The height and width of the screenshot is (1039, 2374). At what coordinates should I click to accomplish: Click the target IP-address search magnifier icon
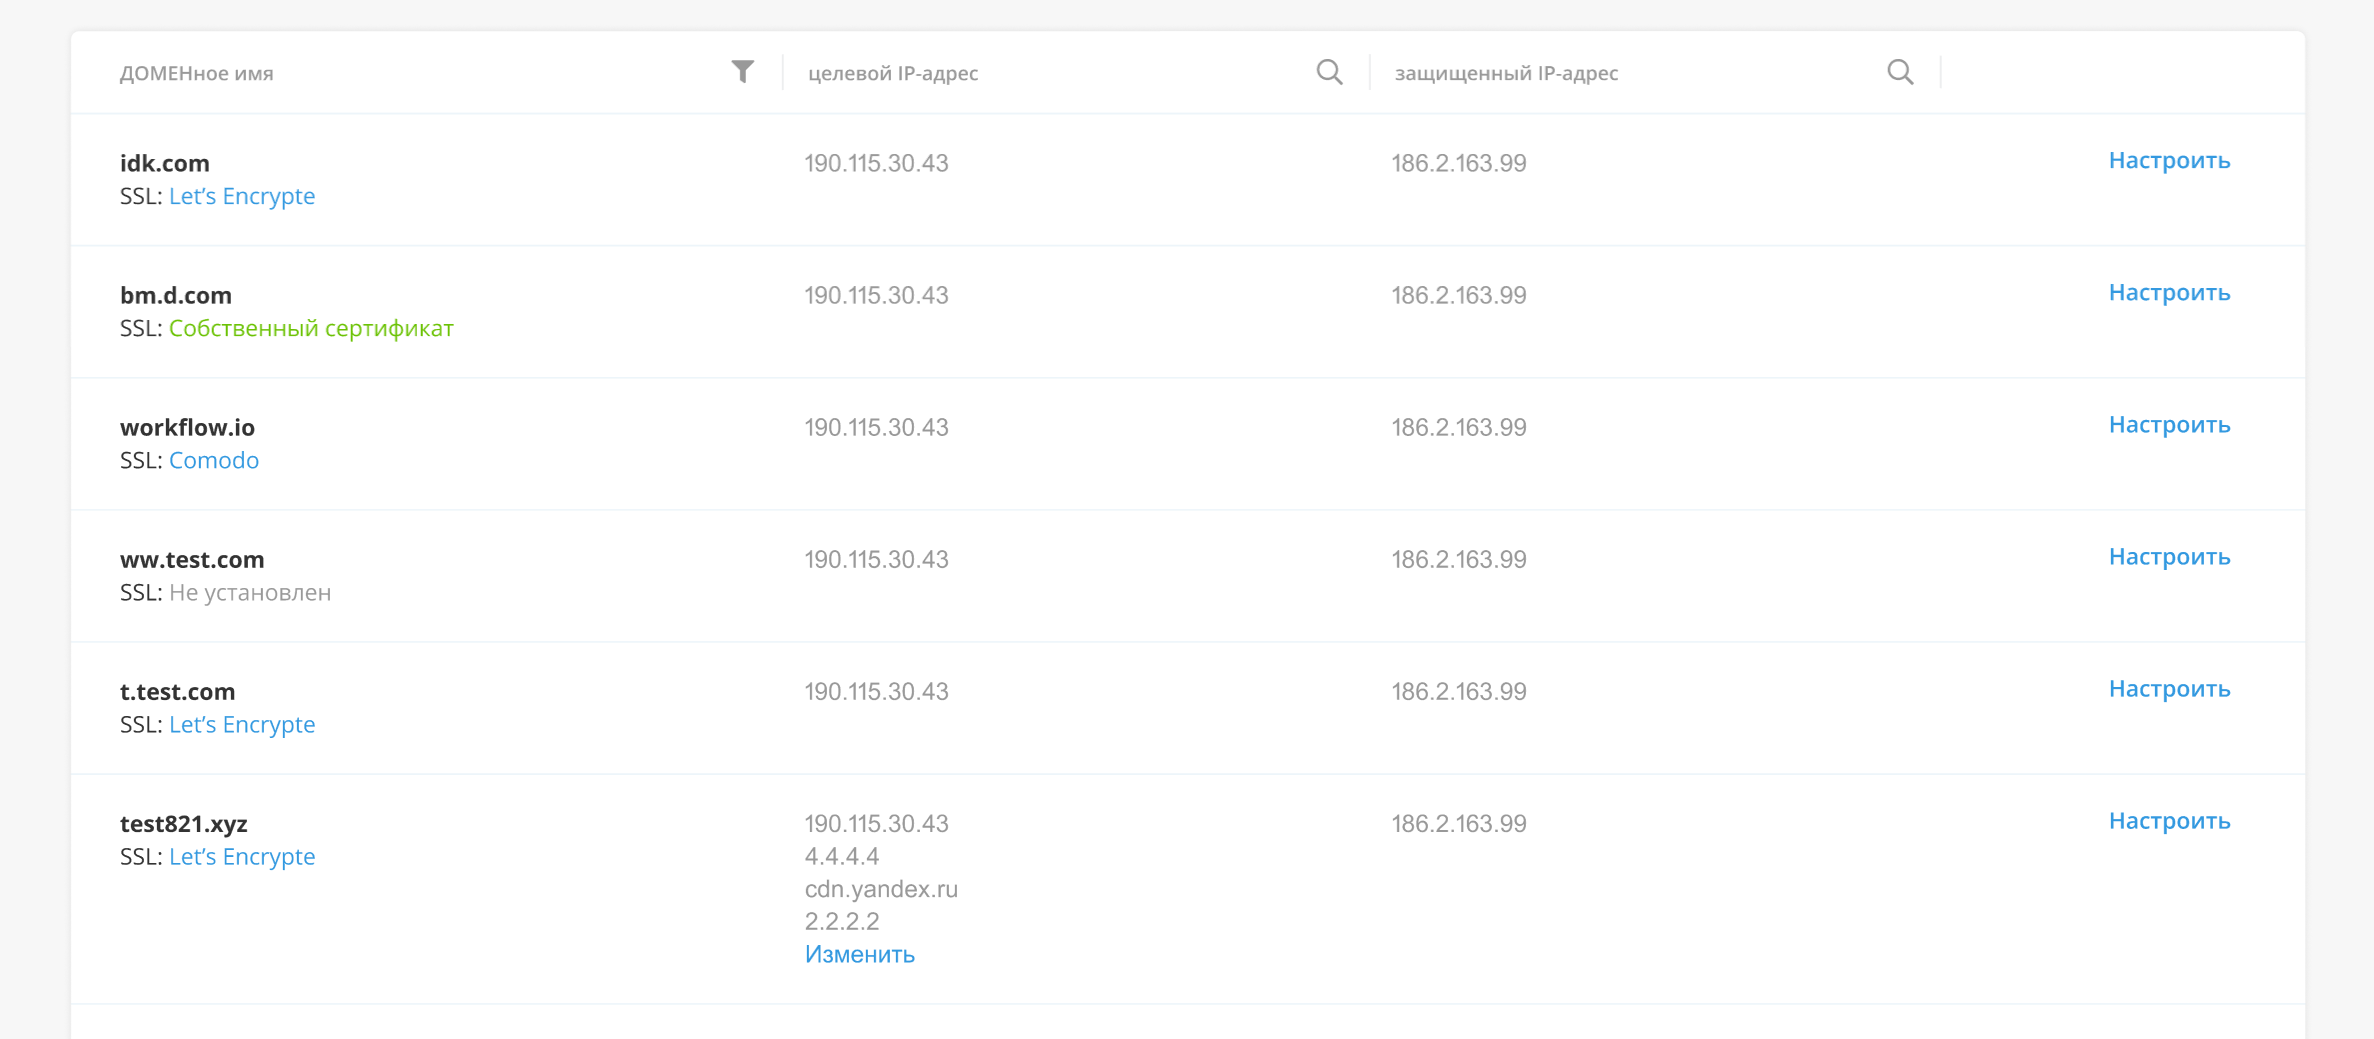coord(1329,72)
